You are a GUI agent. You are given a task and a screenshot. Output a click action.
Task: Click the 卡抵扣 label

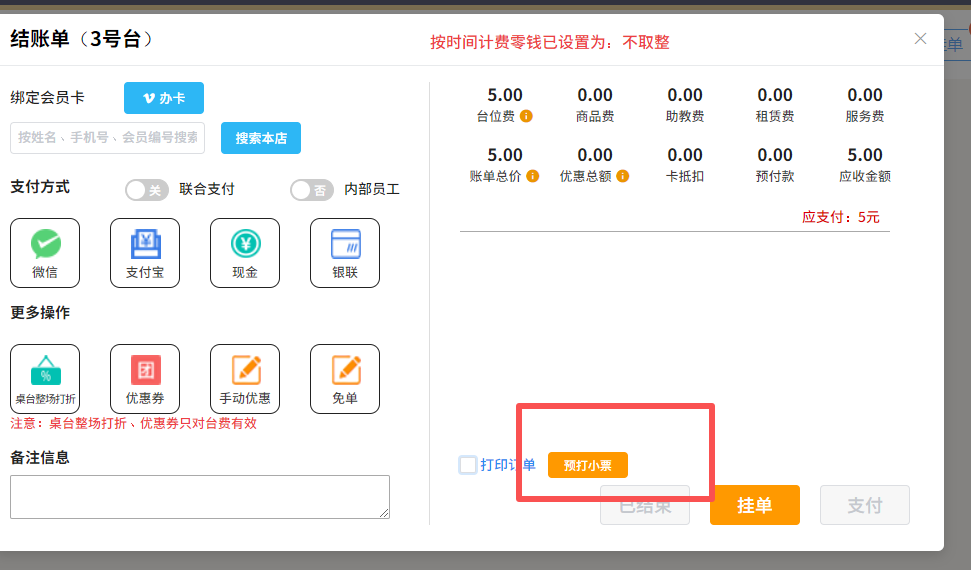685,176
